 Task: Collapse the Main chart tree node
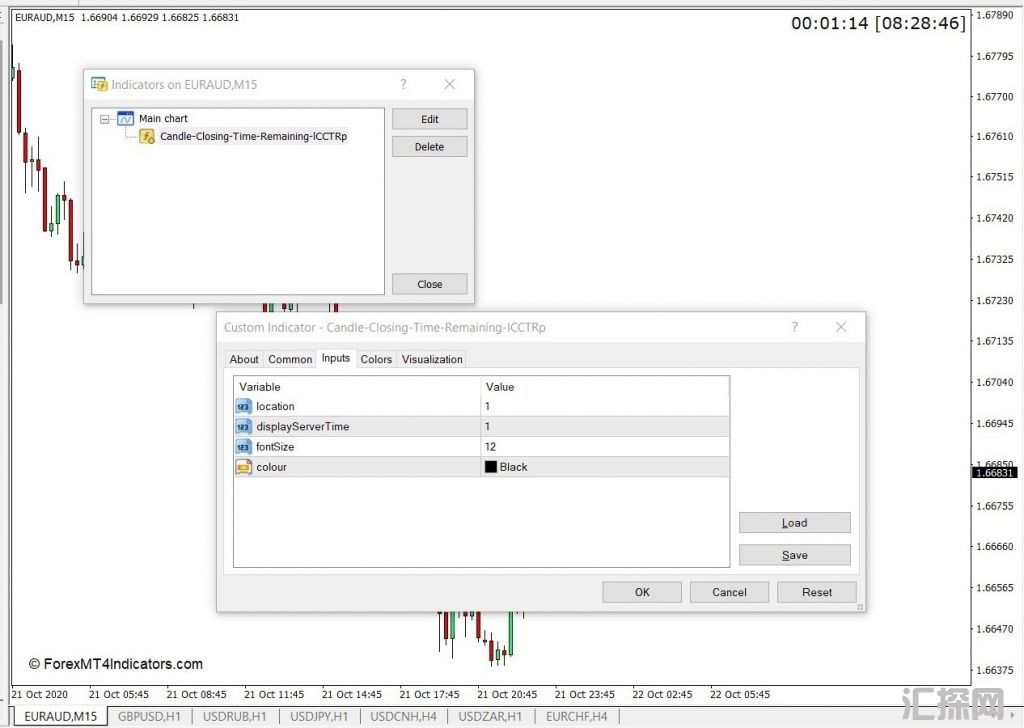[x=105, y=119]
